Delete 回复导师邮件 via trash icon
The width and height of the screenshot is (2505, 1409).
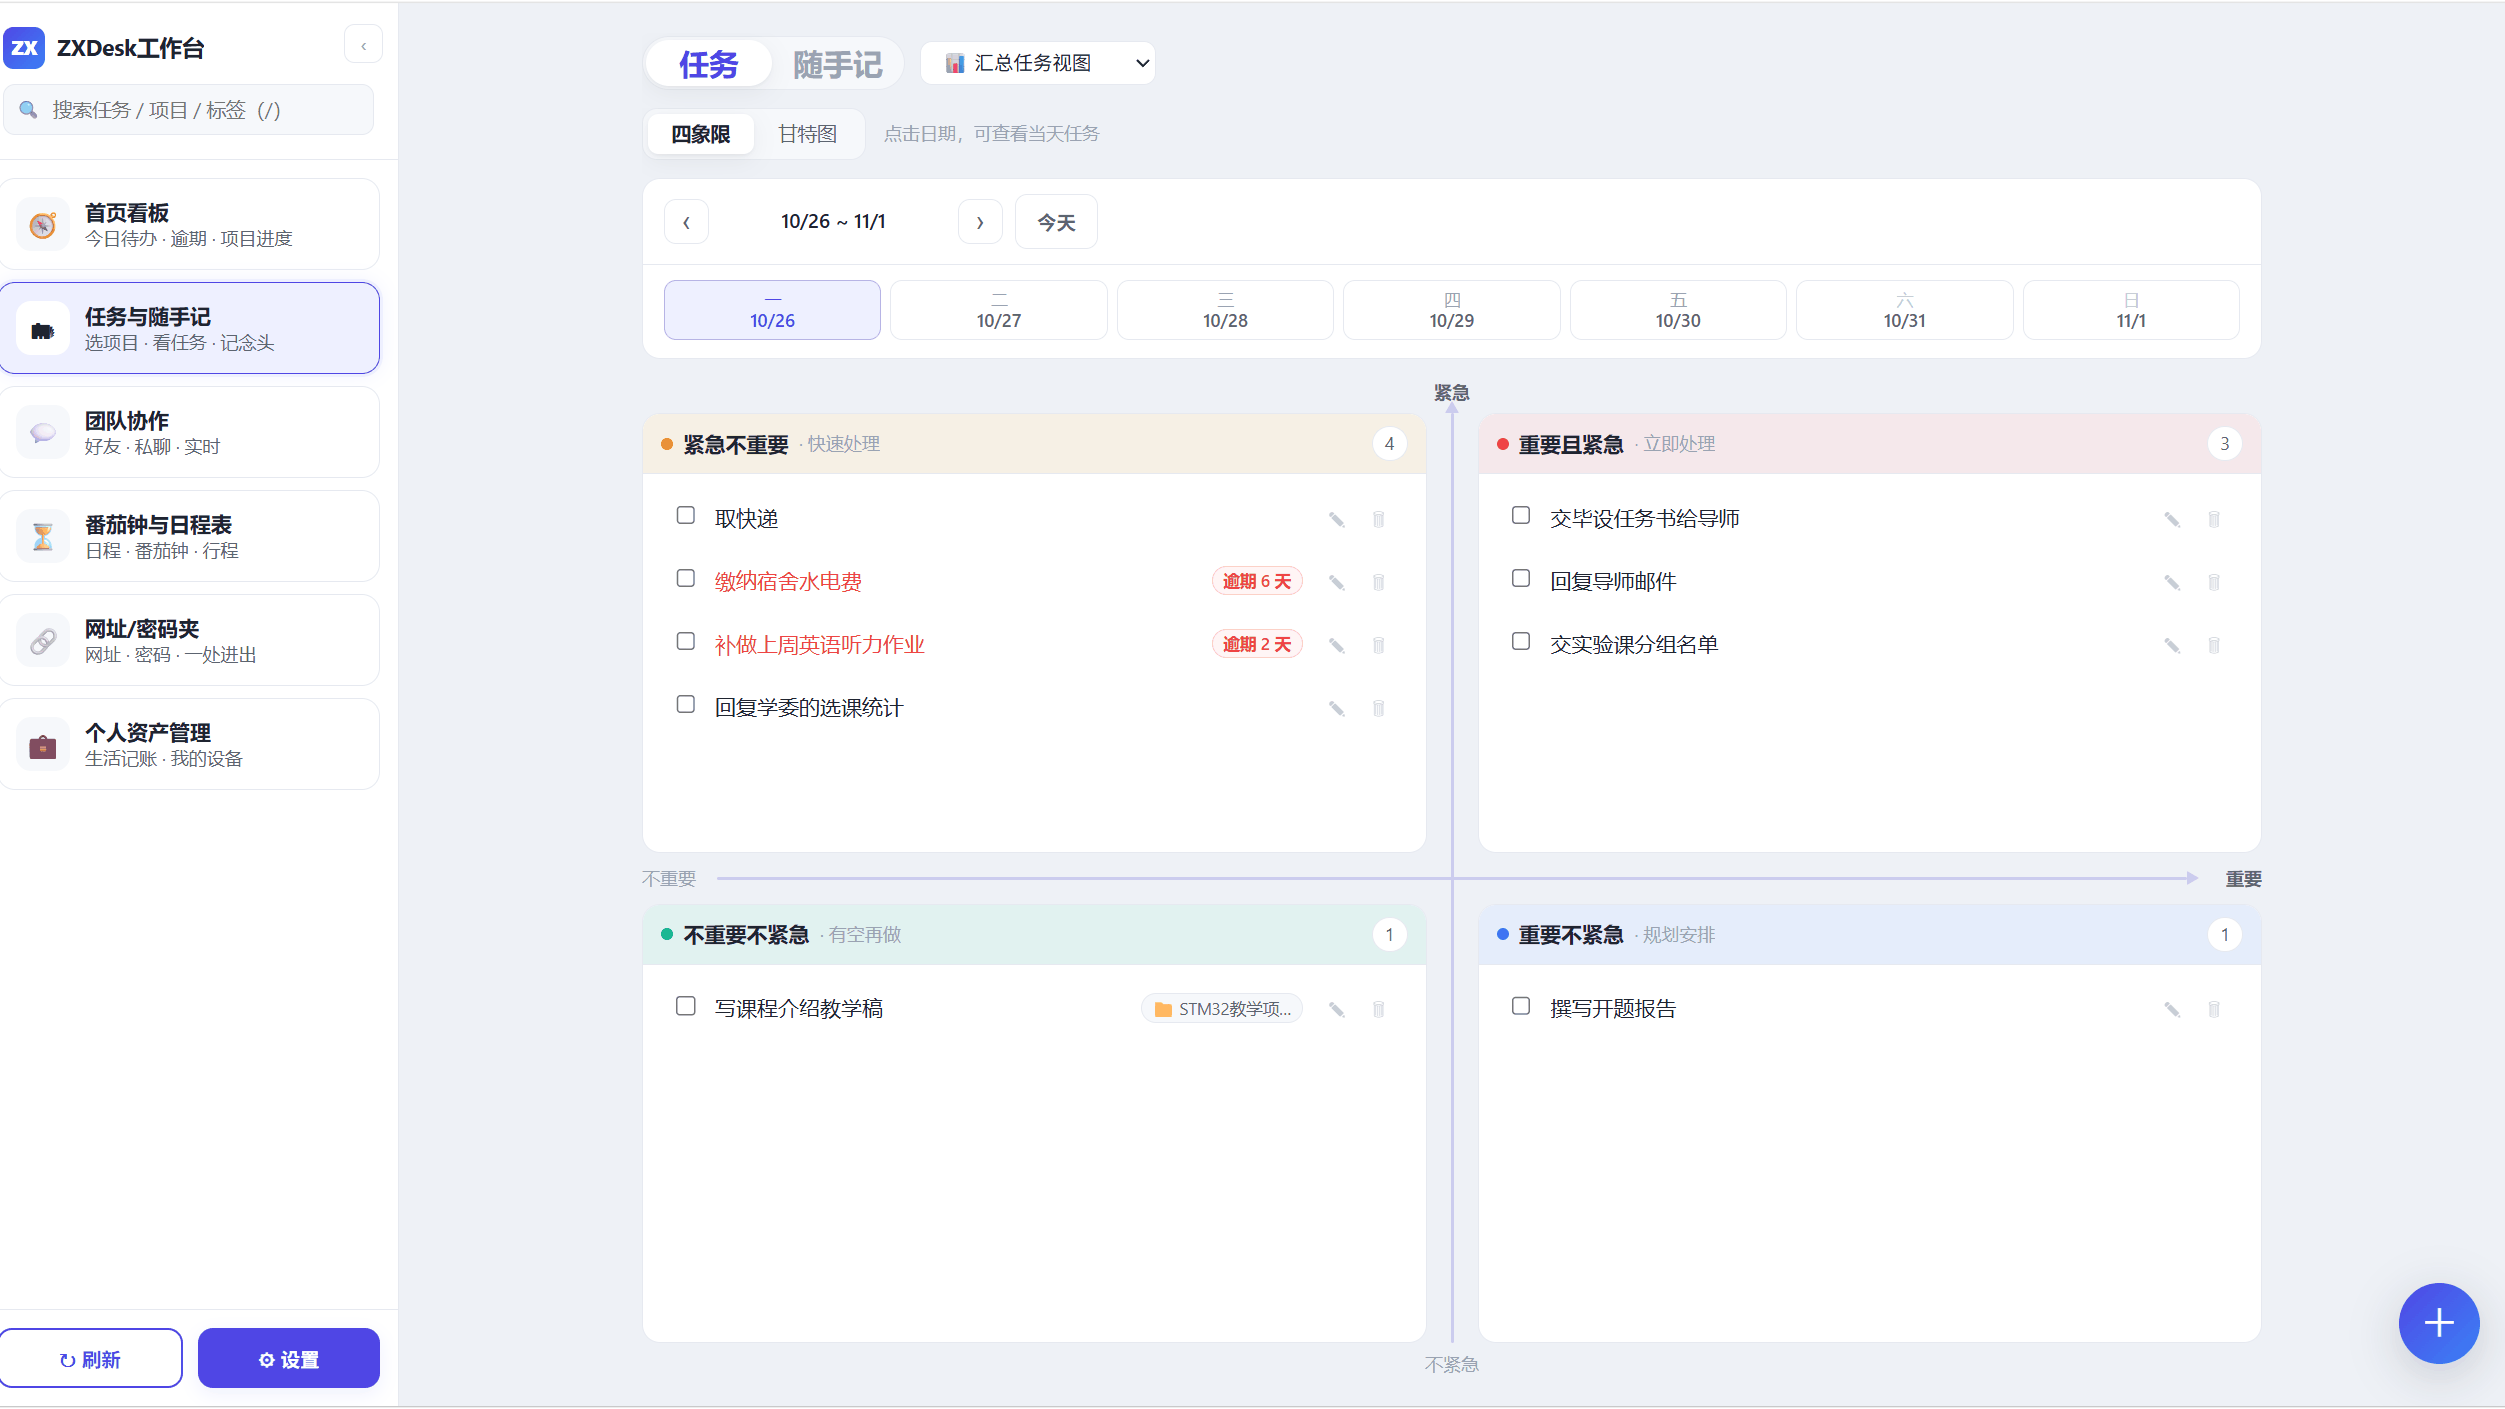pyautogui.click(x=2214, y=582)
